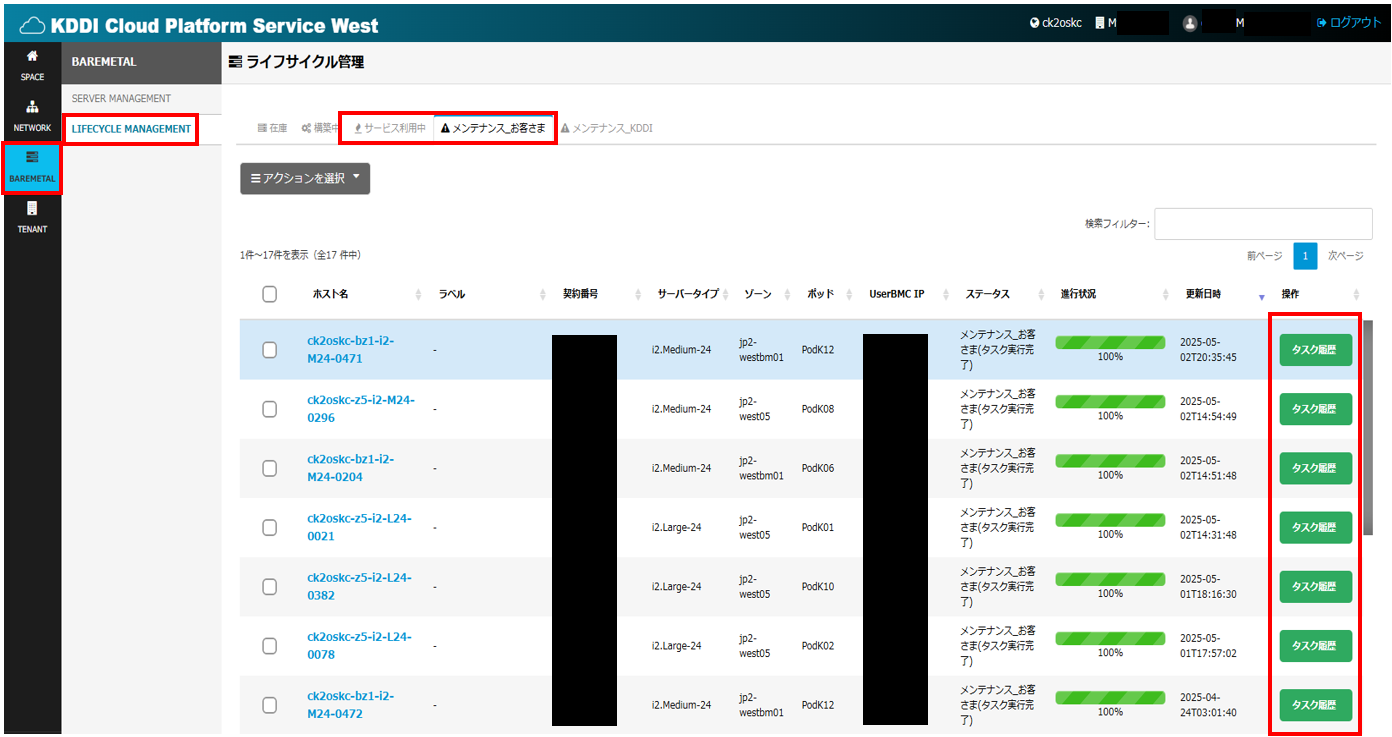
Task: Sort by 操作 column sort arrows
Action: [x=1356, y=295]
